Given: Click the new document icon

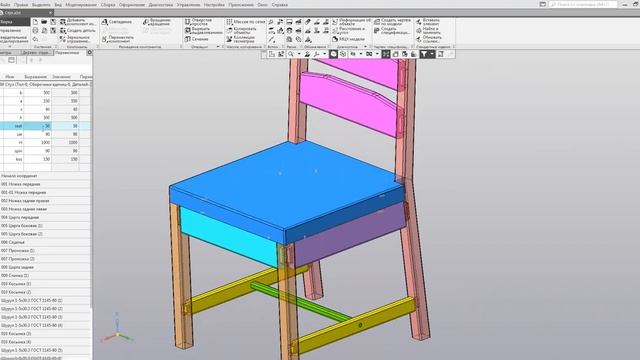Looking at the screenshot, I should tap(35, 22).
